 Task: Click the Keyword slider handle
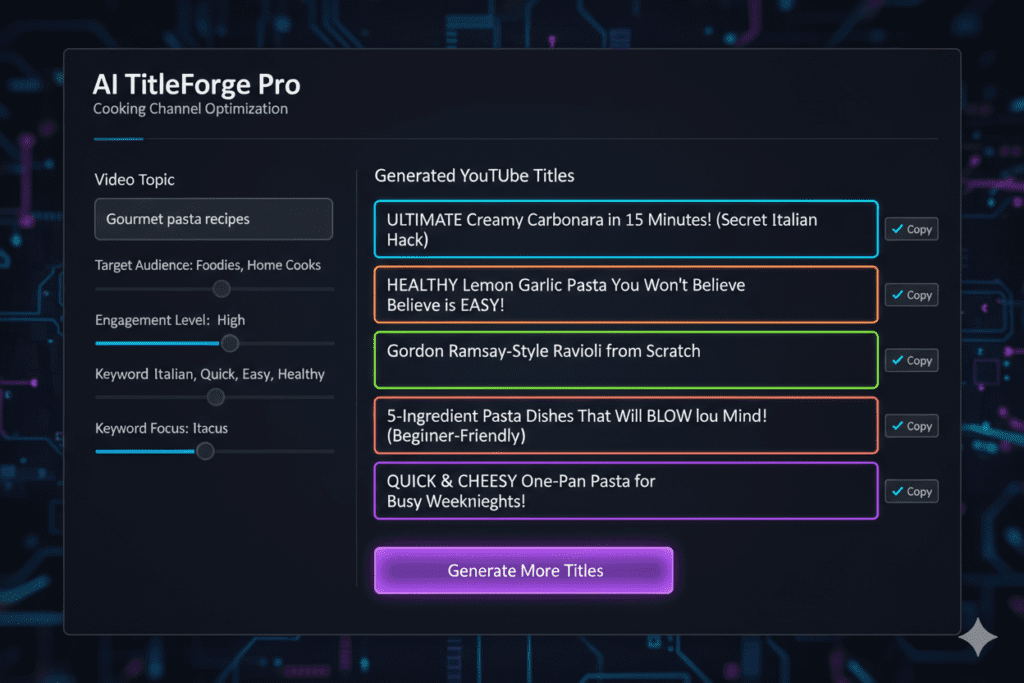[215, 397]
